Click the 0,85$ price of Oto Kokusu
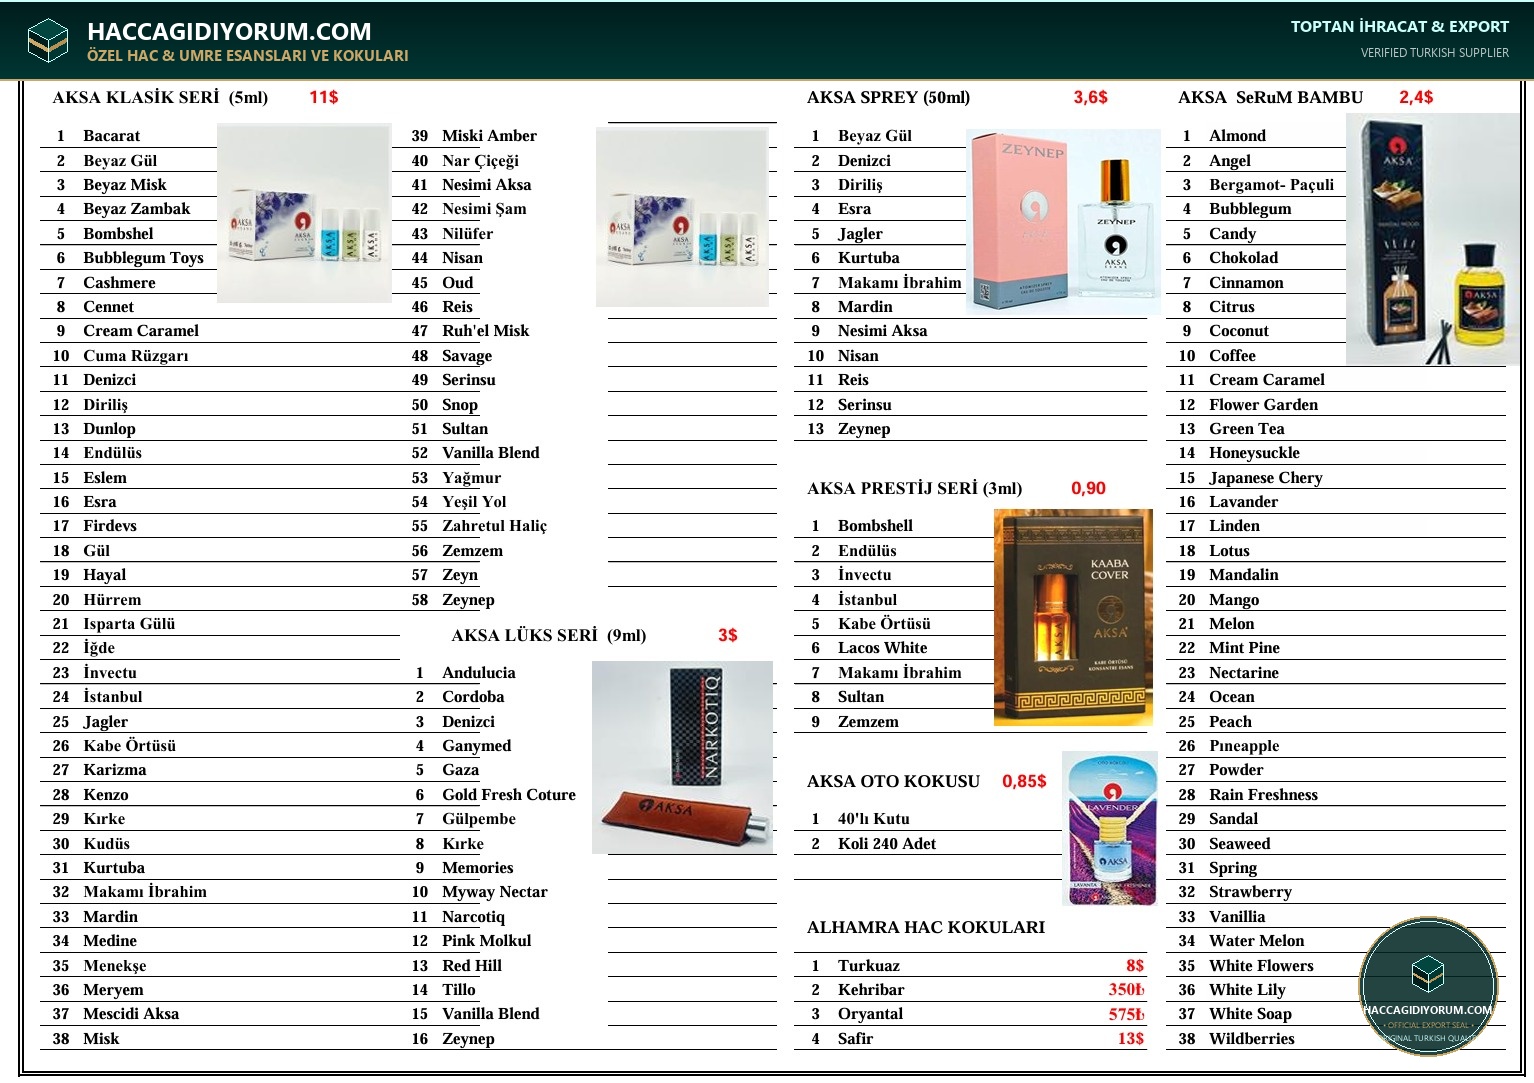Viewport: 1534px width, 1083px height. click(1024, 781)
